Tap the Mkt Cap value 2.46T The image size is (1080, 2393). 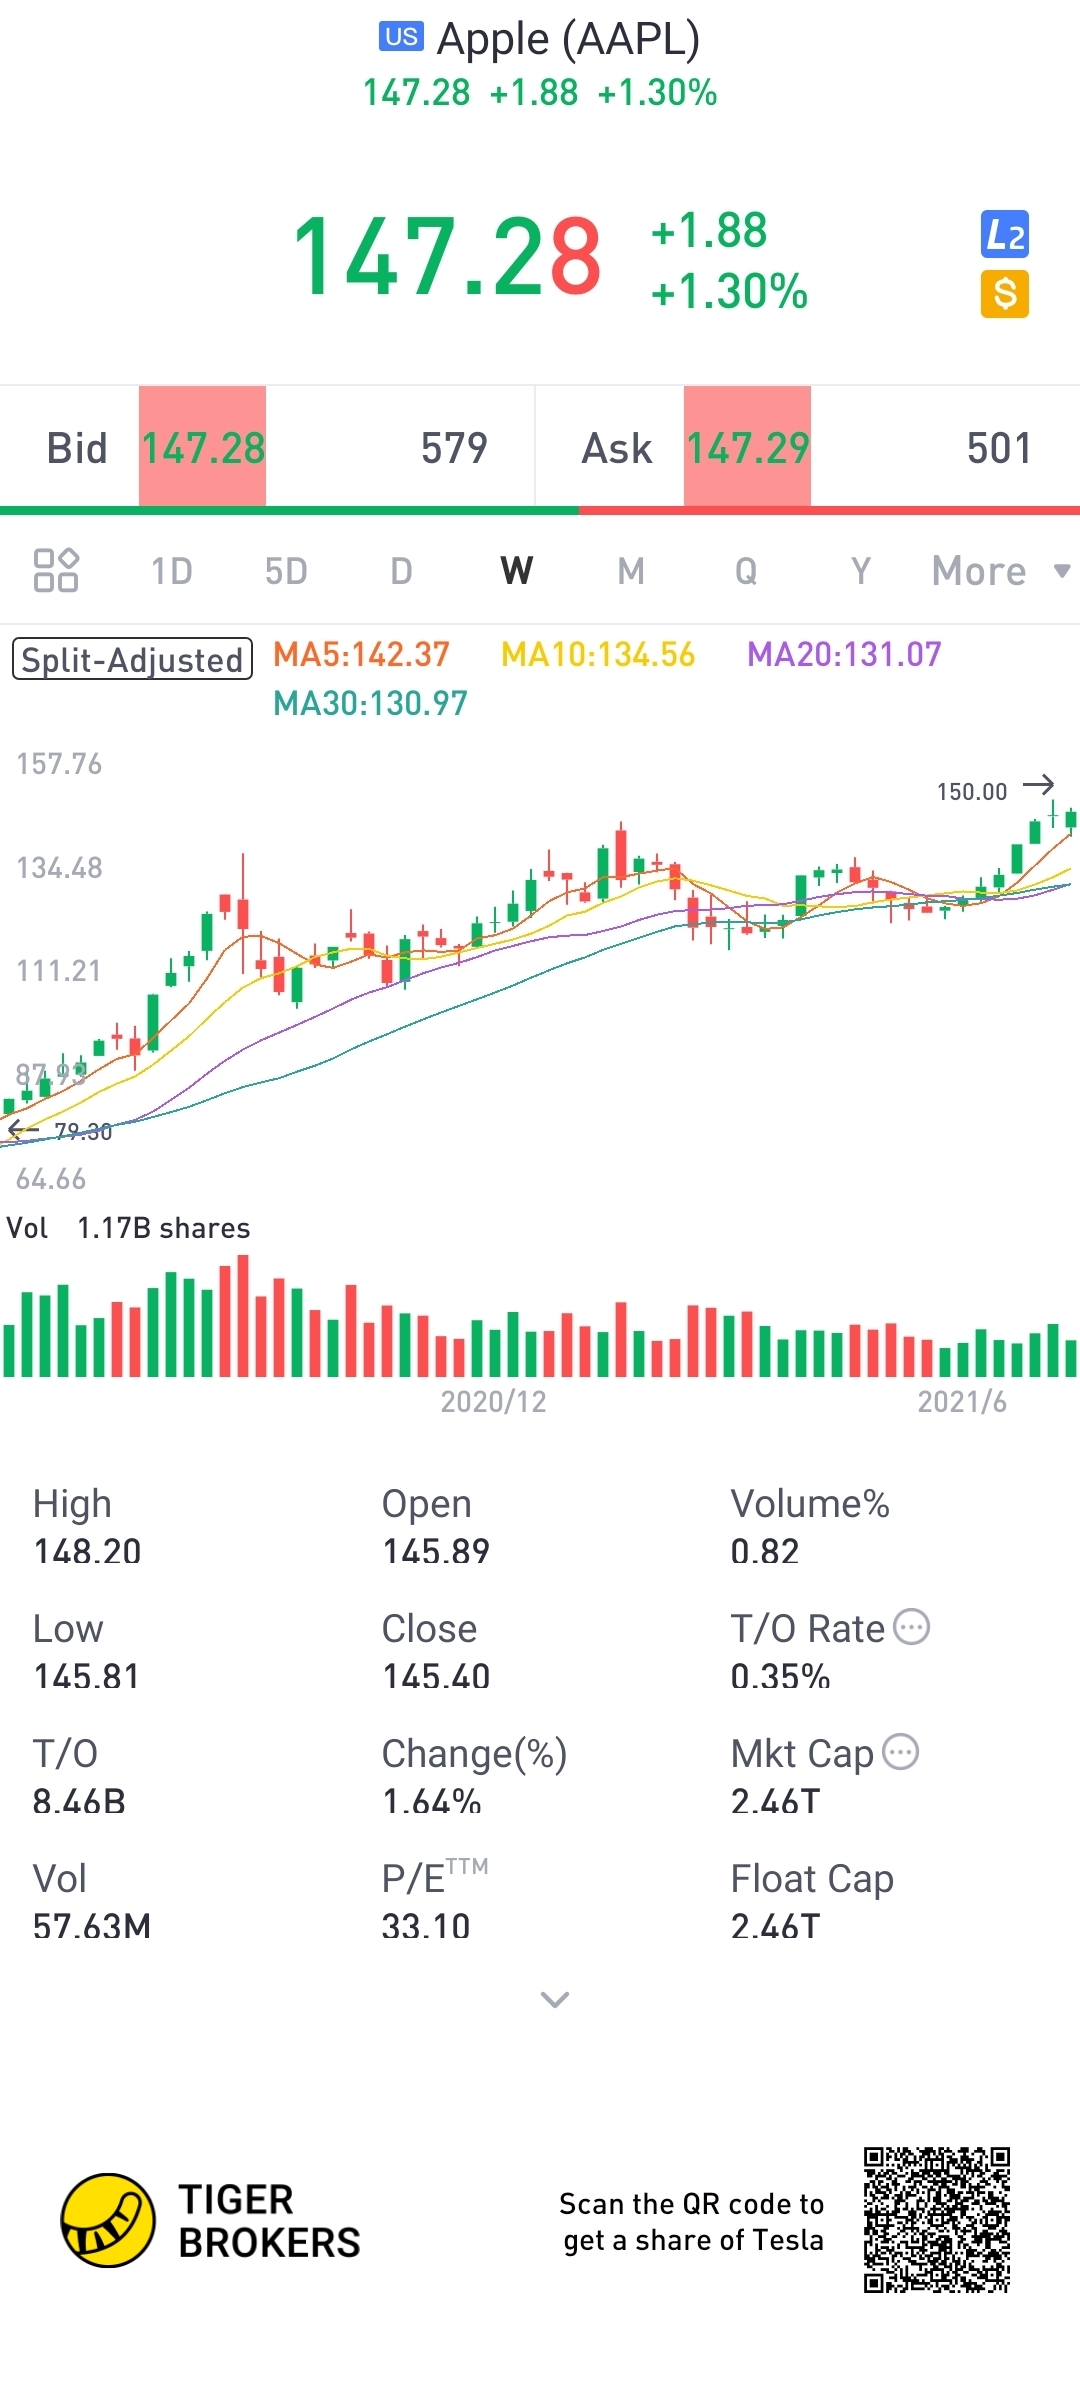[x=776, y=1801]
